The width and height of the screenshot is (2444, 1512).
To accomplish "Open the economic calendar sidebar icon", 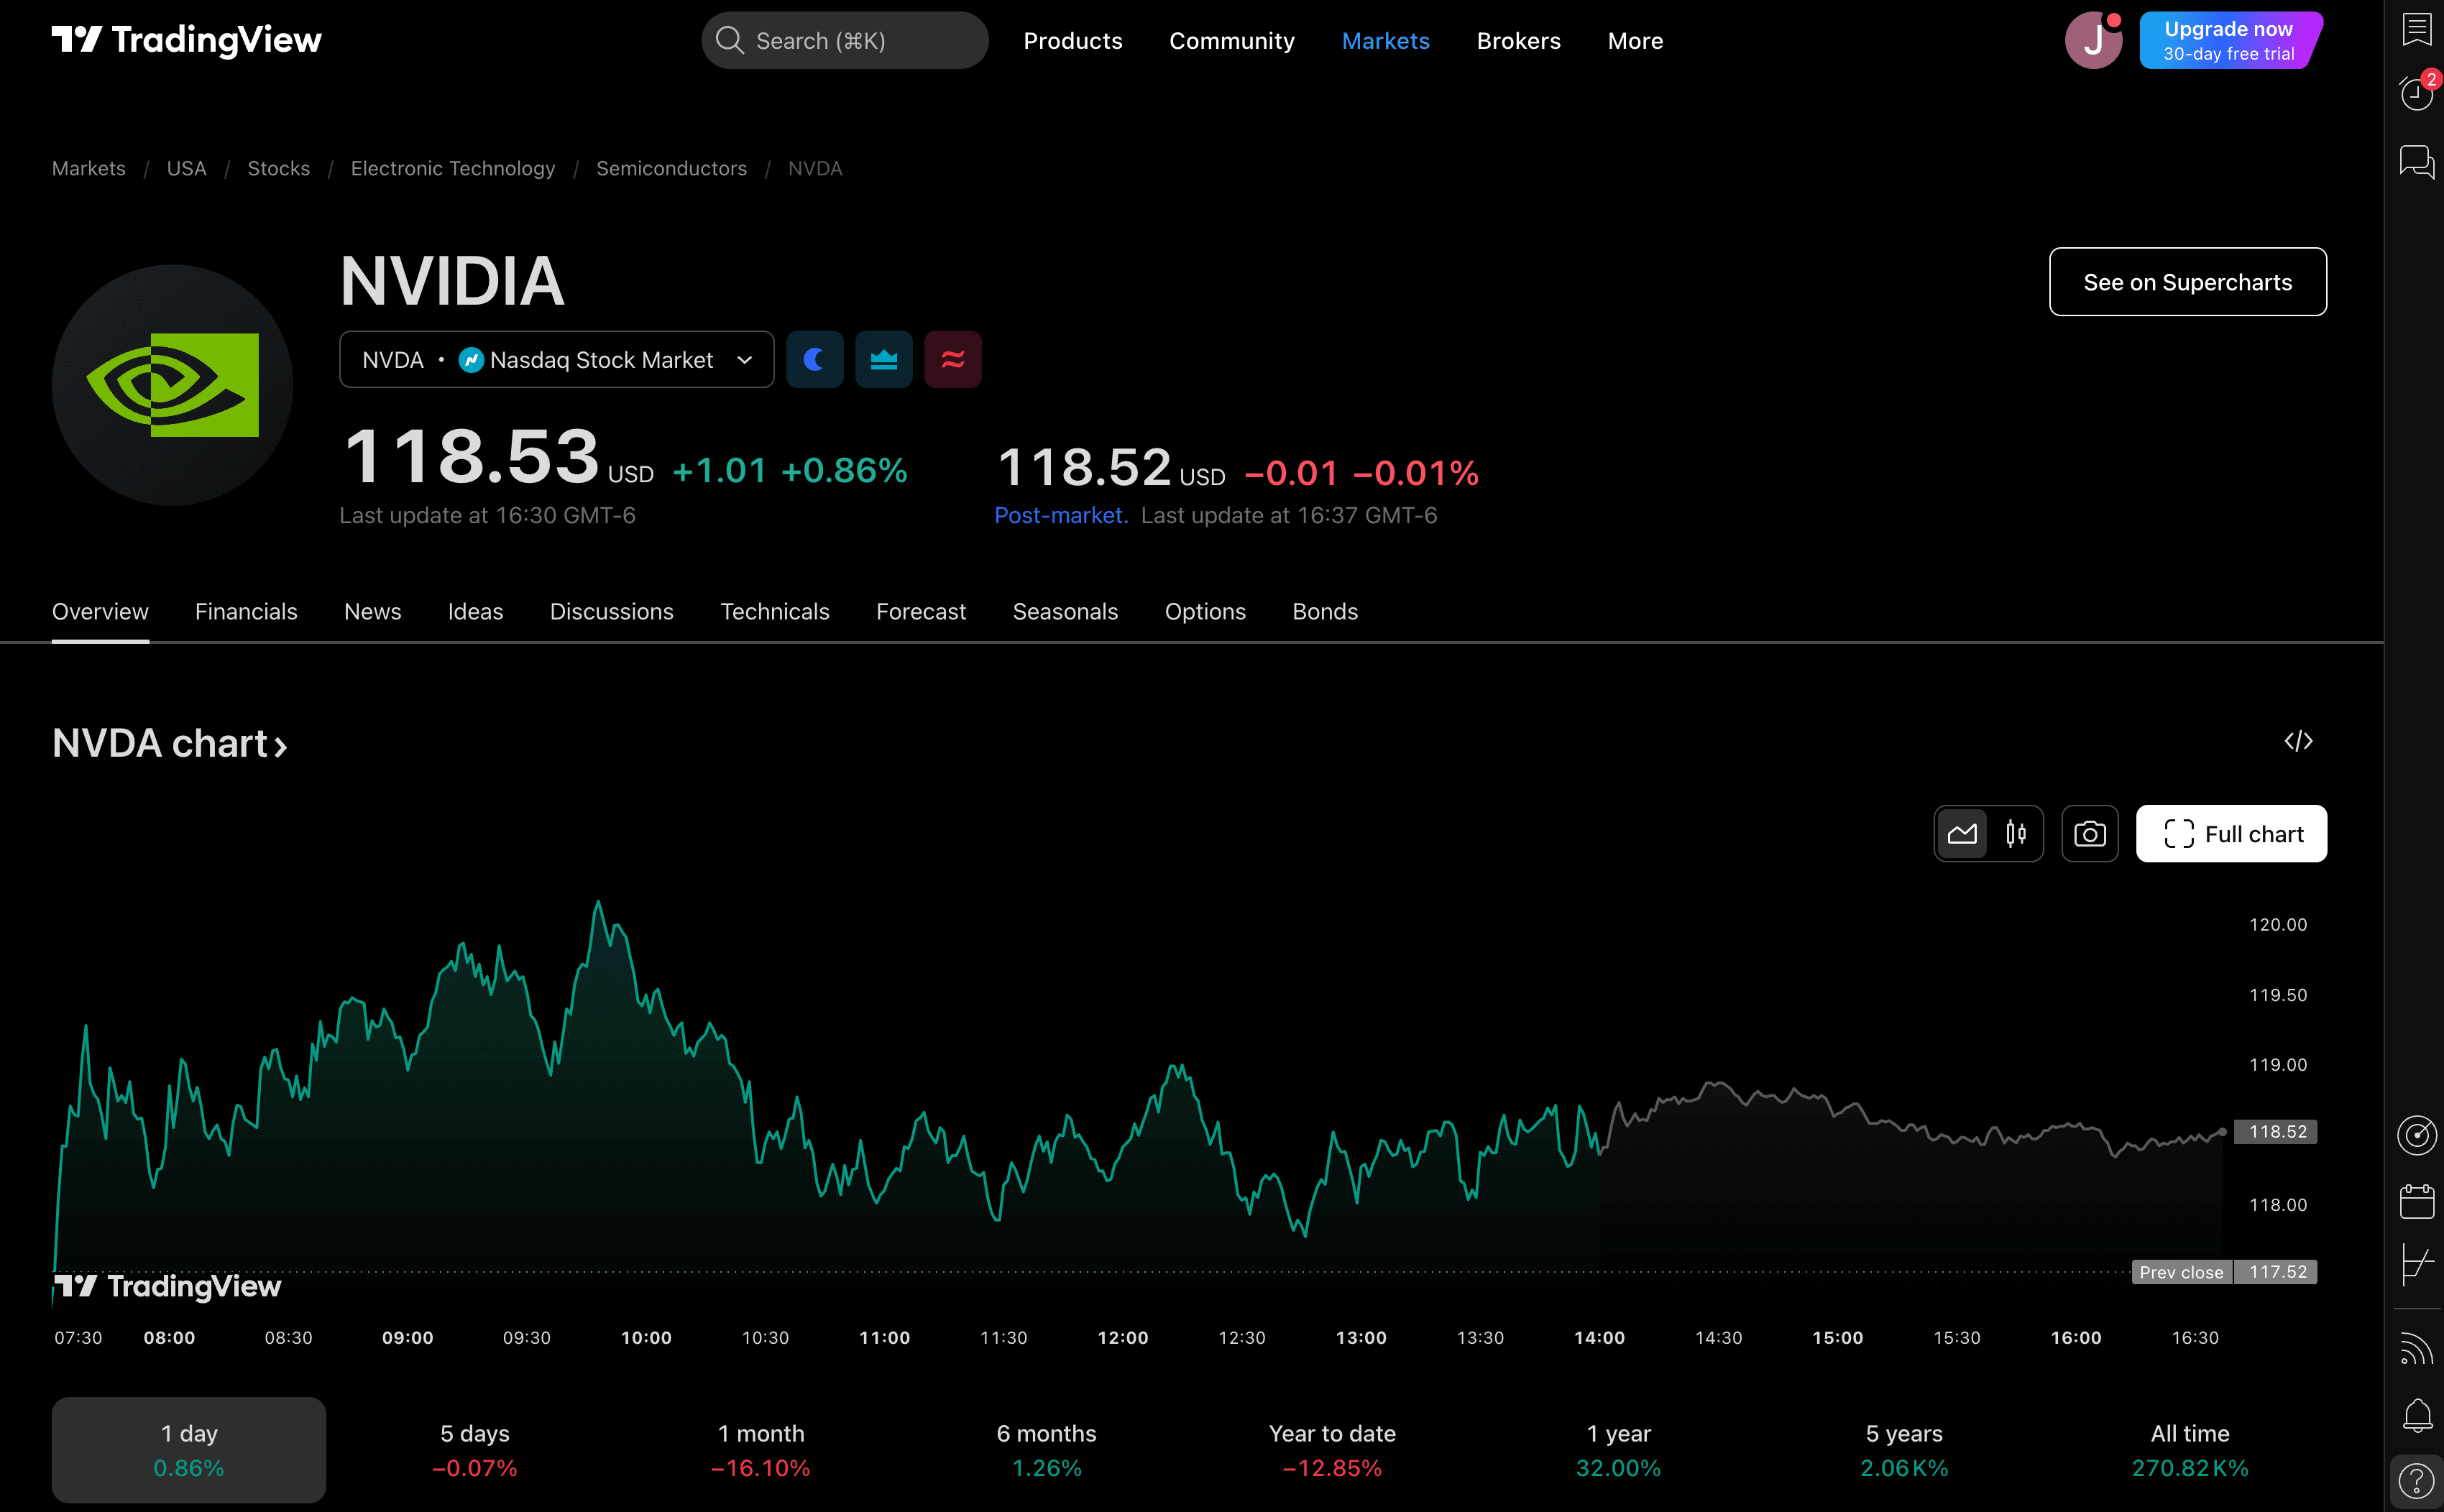I will pos(2416,1201).
